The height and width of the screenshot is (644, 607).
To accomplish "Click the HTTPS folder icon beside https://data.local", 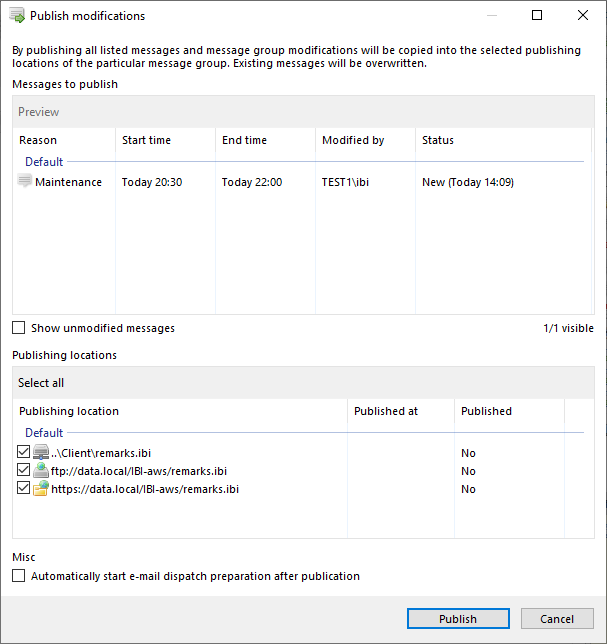I will [41, 489].
